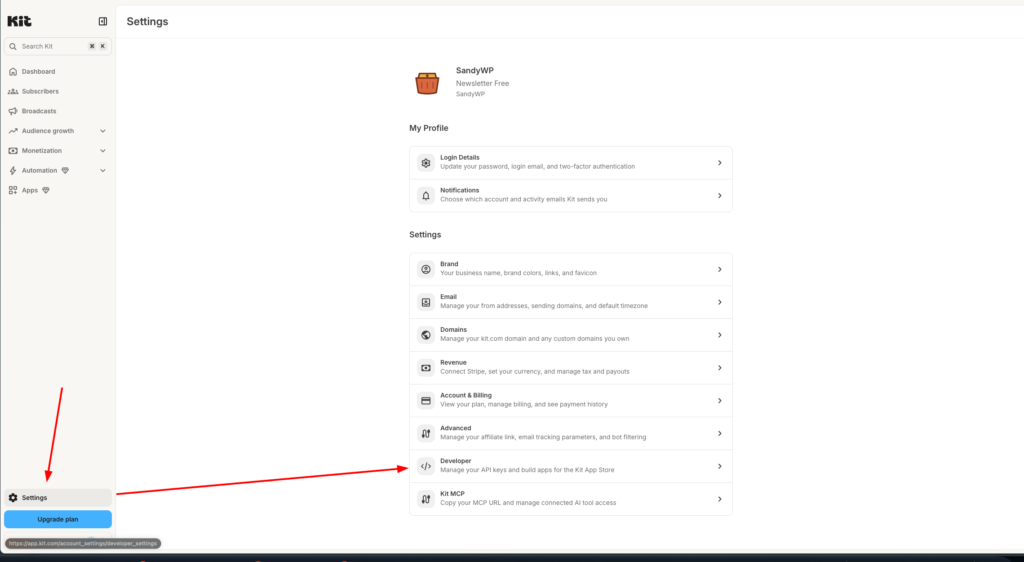Image resolution: width=1024 pixels, height=562 pixels.
Task: Click the Audience growth chart icon
Action: pos(13,131)
